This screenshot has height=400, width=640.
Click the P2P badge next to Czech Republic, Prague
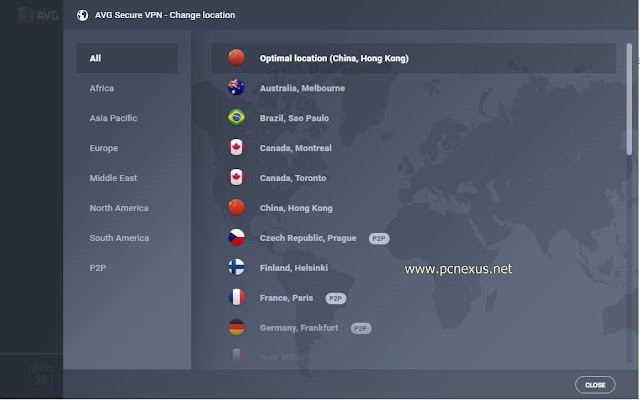tap(379, 238)
